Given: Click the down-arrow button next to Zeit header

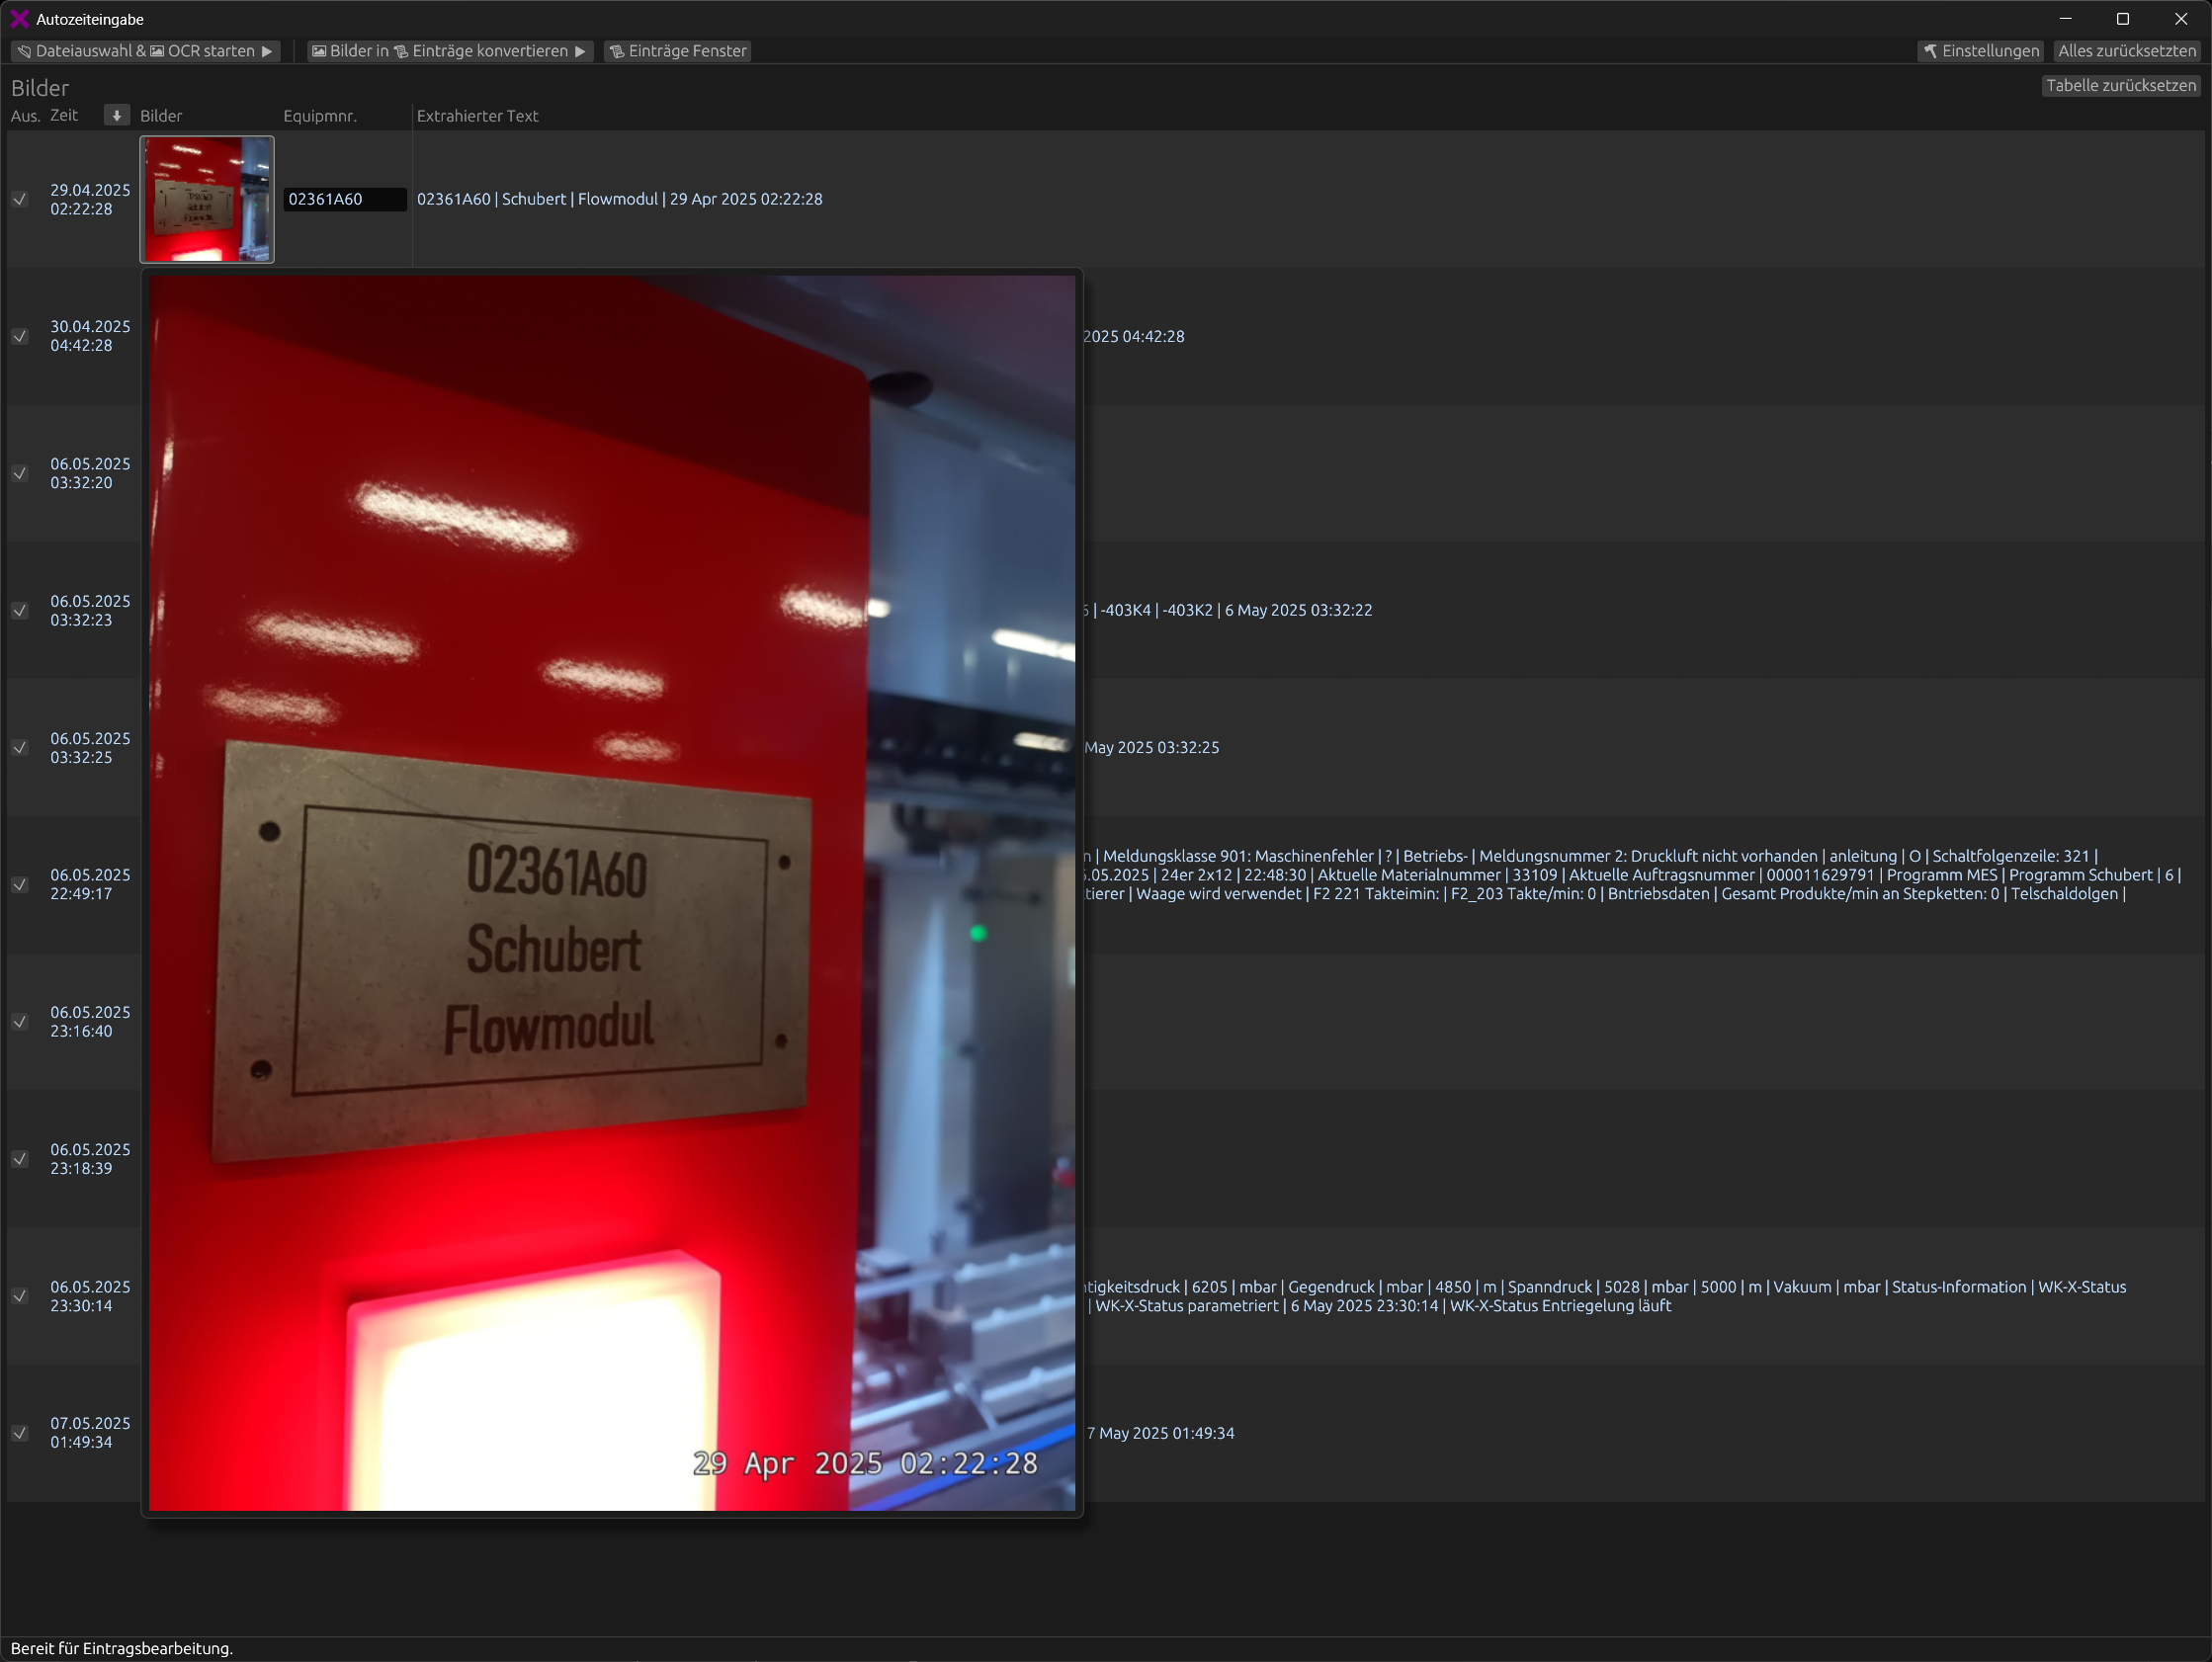Looking at the screenshot, I should click(116, 115).
